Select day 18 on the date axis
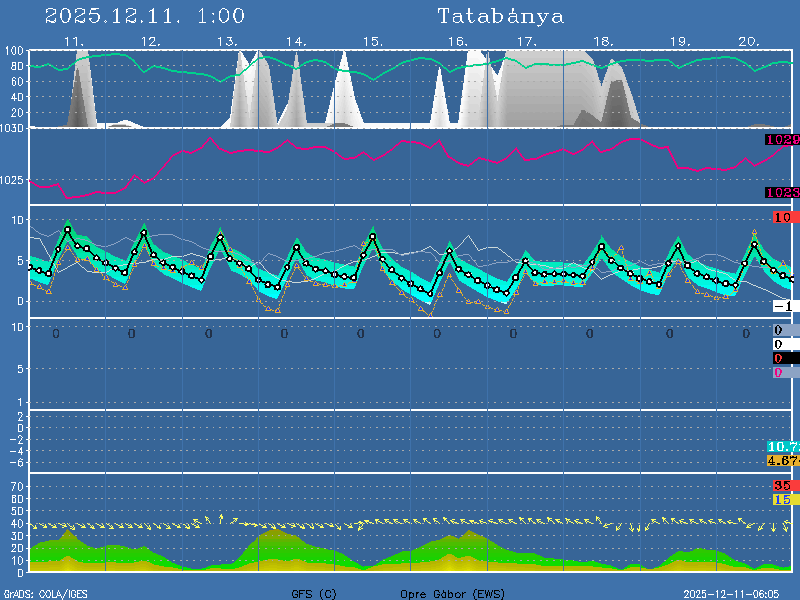Screen dimensions: 800x600 point(603,42)
